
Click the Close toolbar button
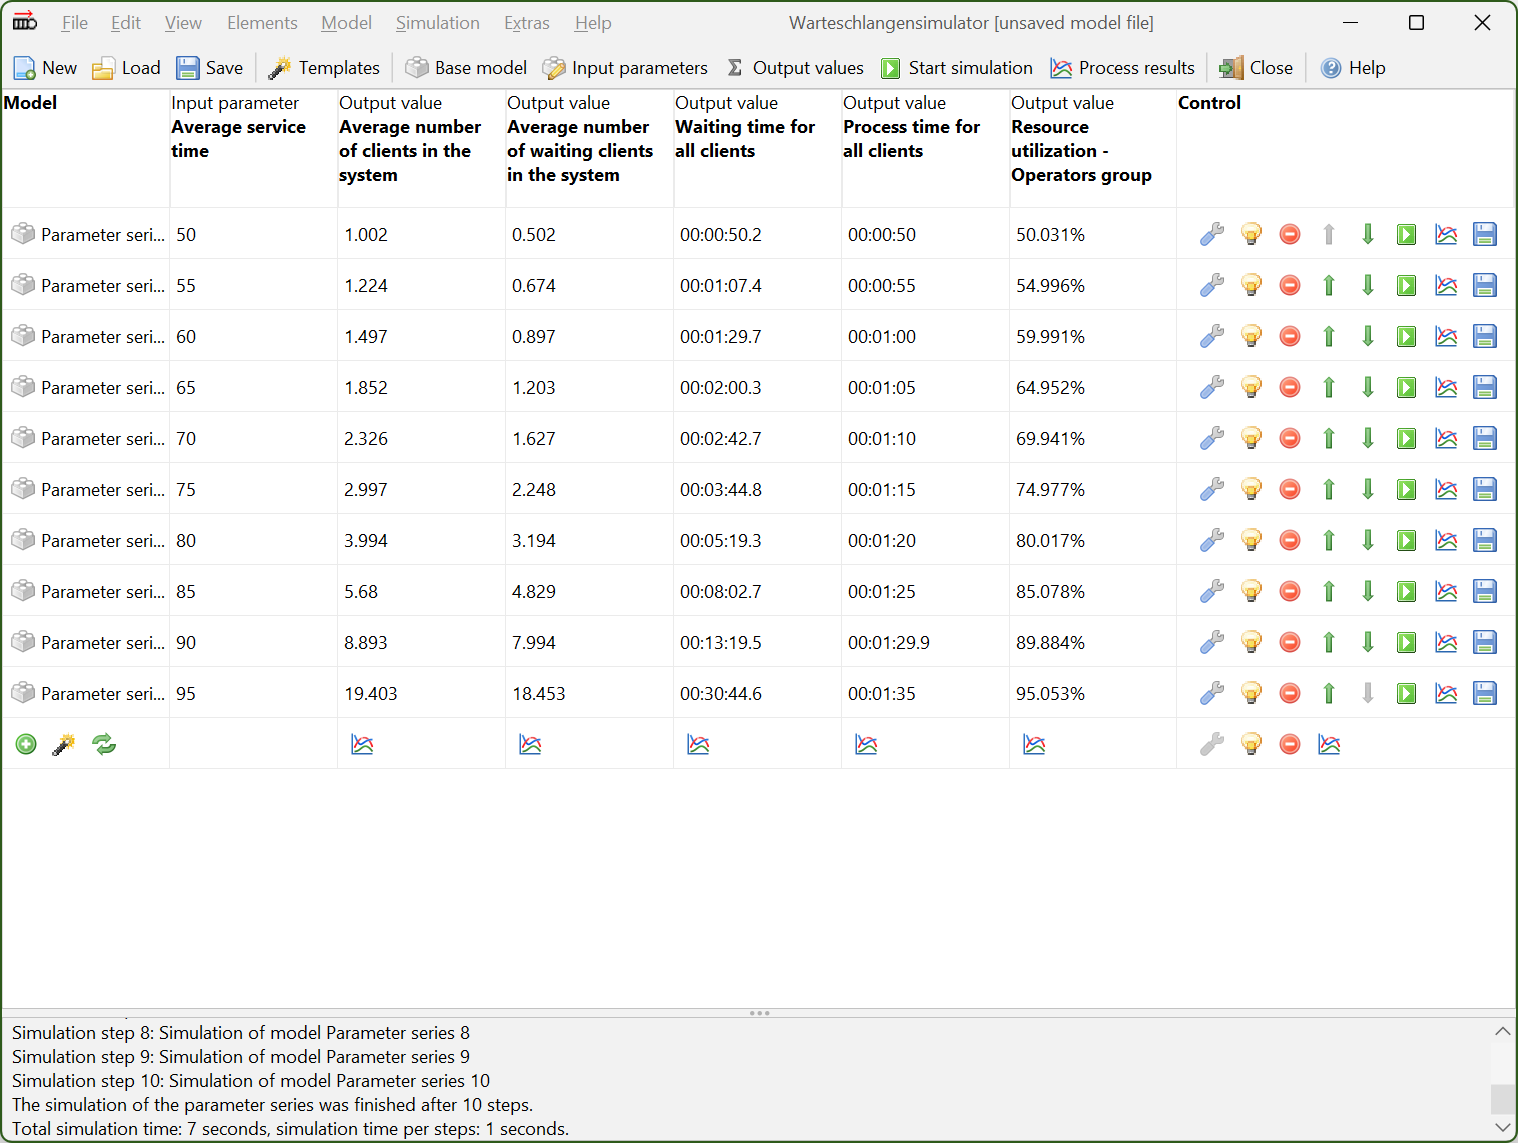[x=1256, y=68]
